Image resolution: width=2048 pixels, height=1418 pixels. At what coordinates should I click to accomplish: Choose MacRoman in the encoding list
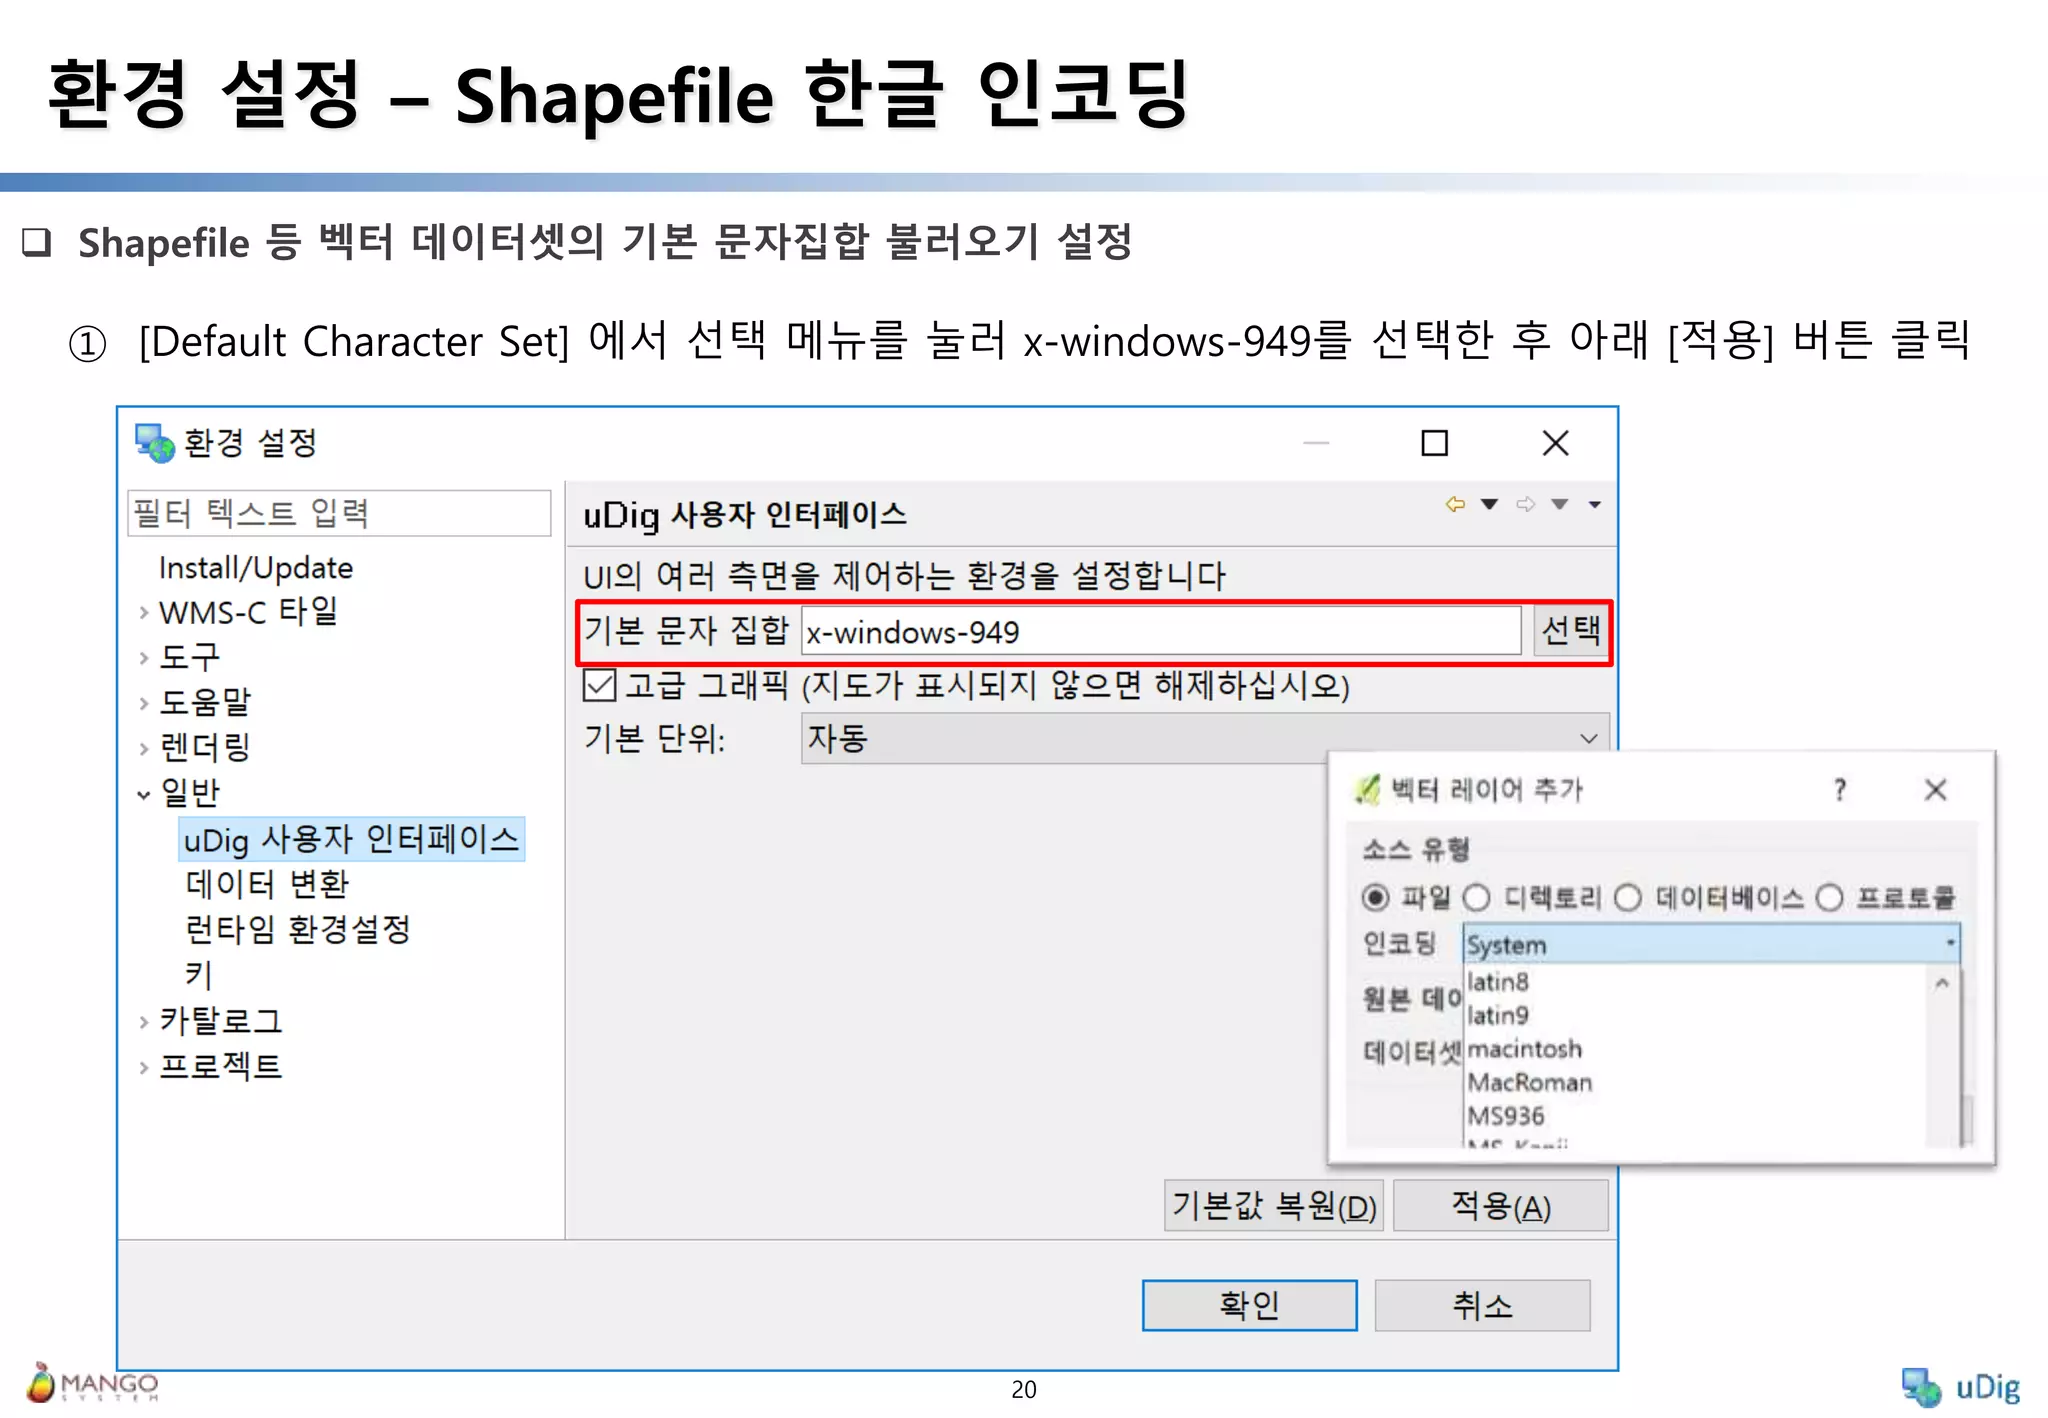[1529, 1083]
